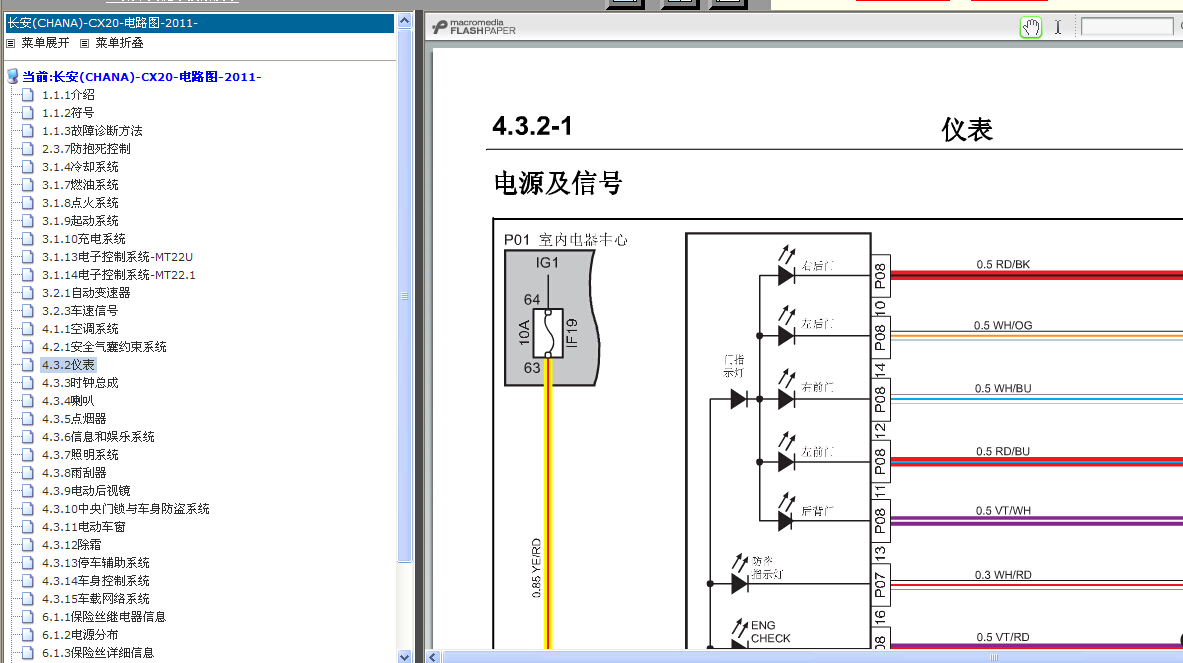Open 4.3.5点烟器 page
1183x663 pixels.
click(x=74, y=419)
